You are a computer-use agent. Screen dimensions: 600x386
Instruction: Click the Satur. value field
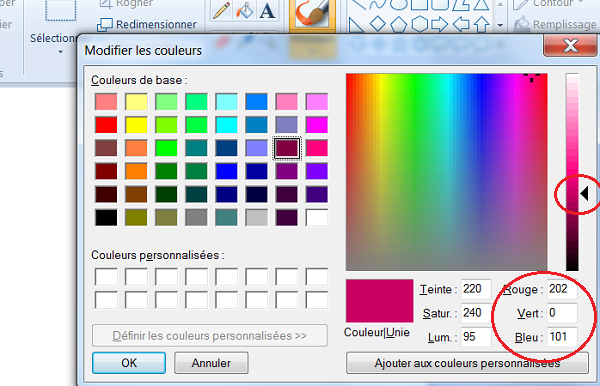click(476, 313)
